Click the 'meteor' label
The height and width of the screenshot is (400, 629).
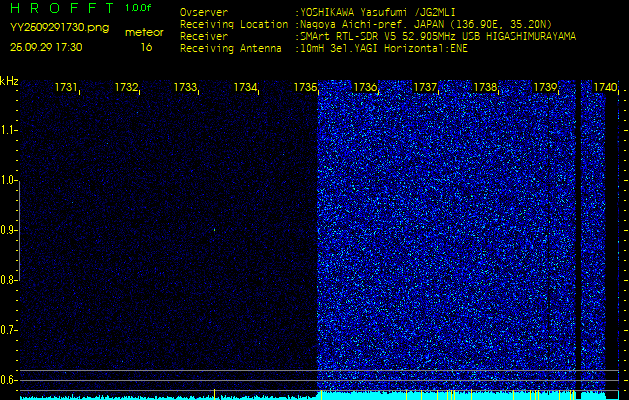(144, 32)
